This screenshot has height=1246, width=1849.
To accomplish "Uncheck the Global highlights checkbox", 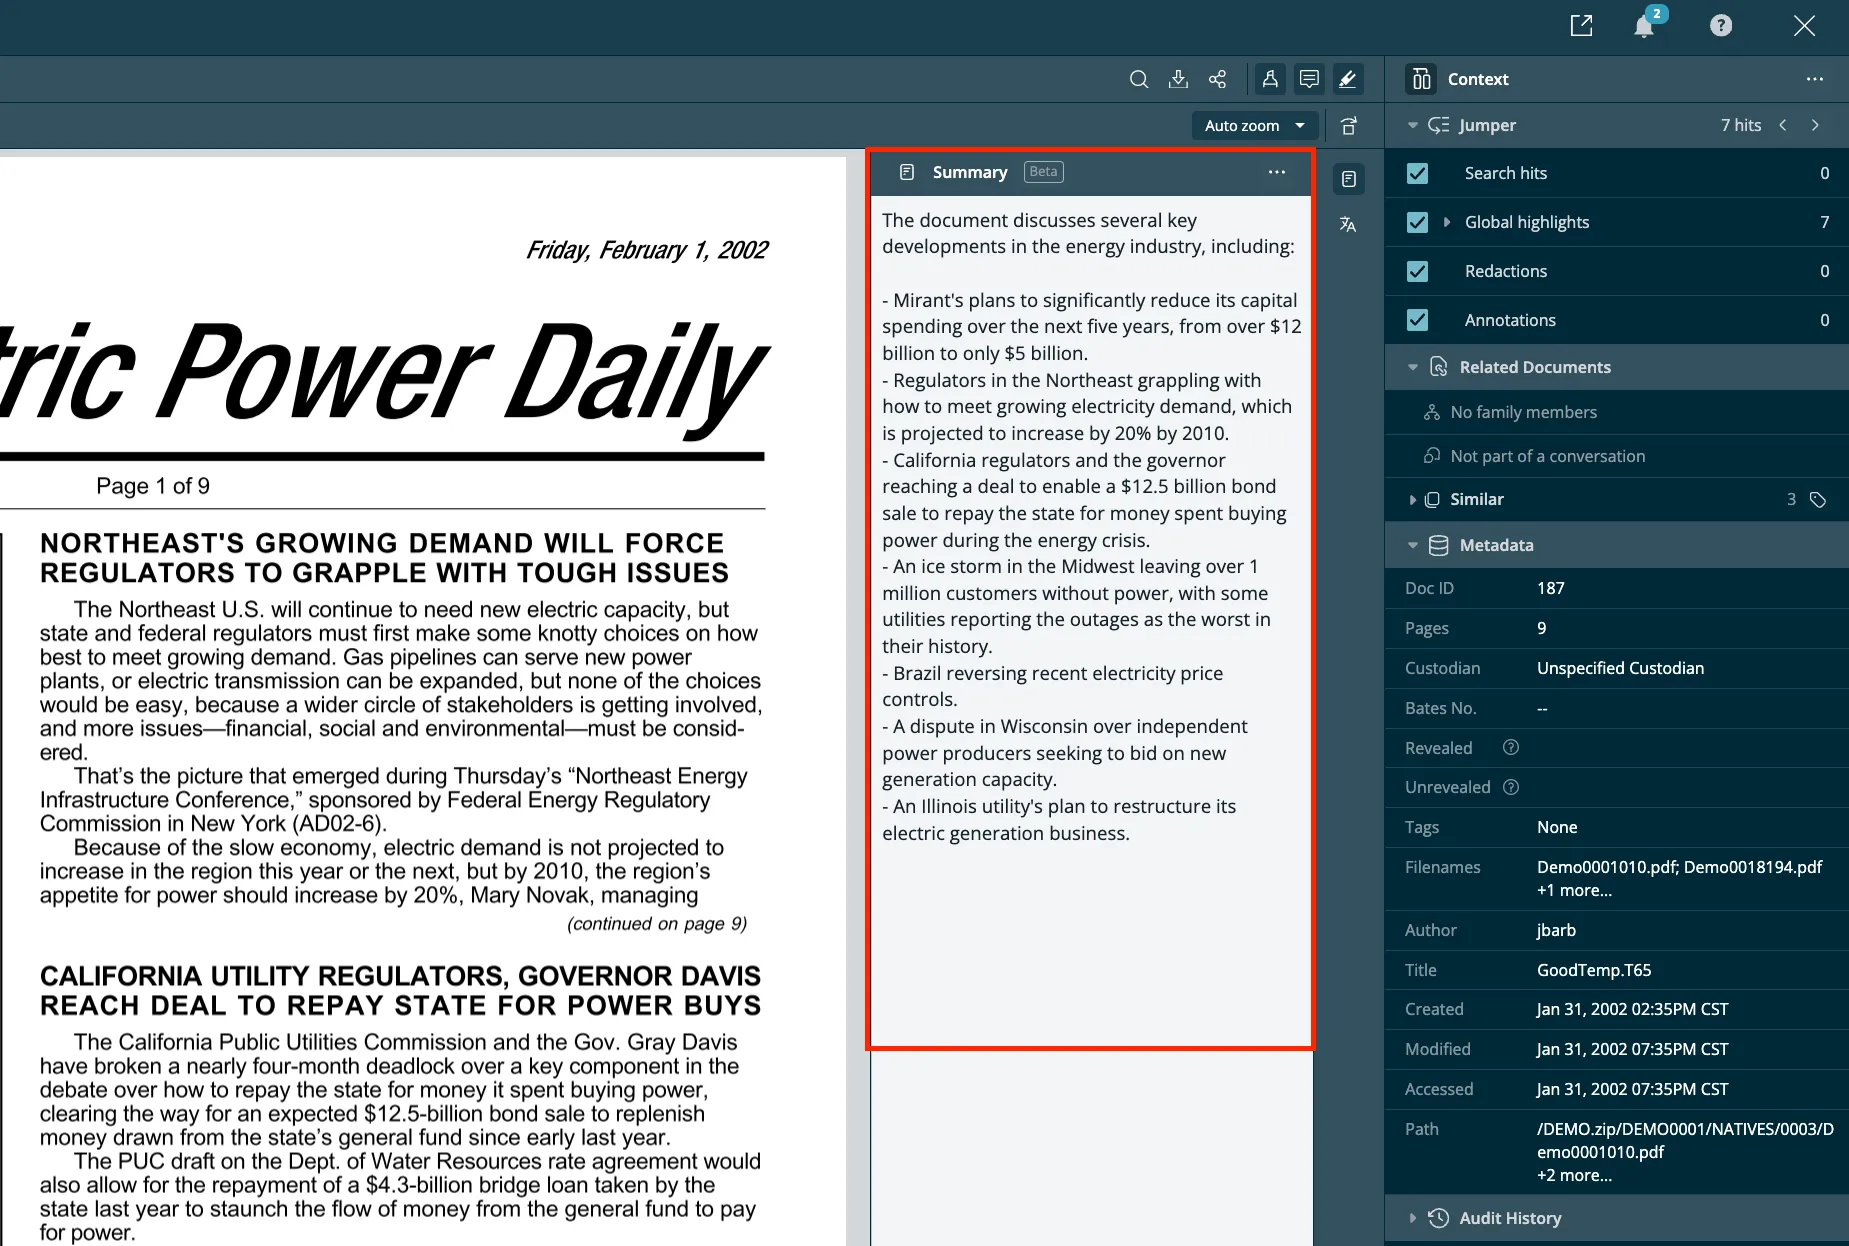I will (1417, 222).
